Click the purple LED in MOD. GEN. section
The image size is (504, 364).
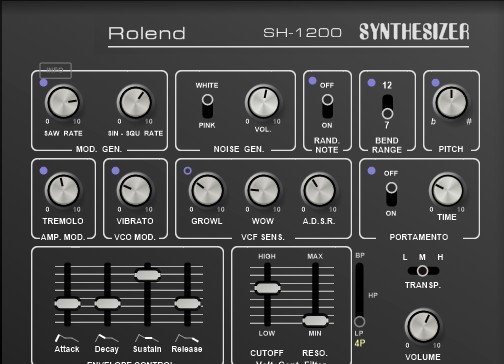43,83
